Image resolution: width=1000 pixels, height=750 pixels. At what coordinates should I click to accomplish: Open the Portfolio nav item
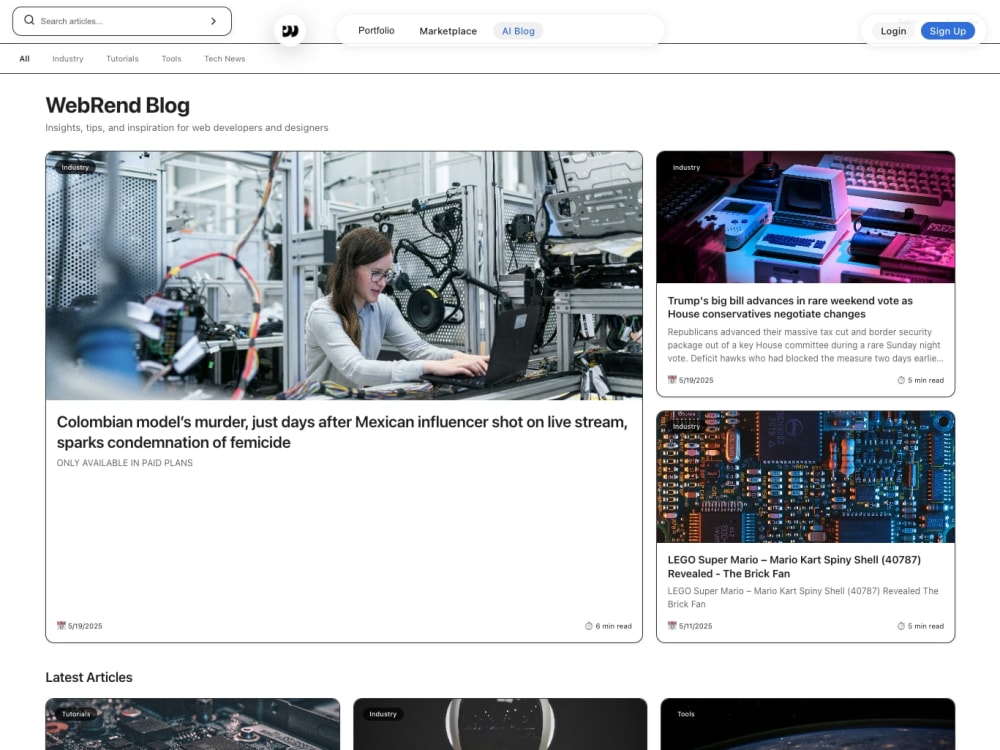point(376,31)
